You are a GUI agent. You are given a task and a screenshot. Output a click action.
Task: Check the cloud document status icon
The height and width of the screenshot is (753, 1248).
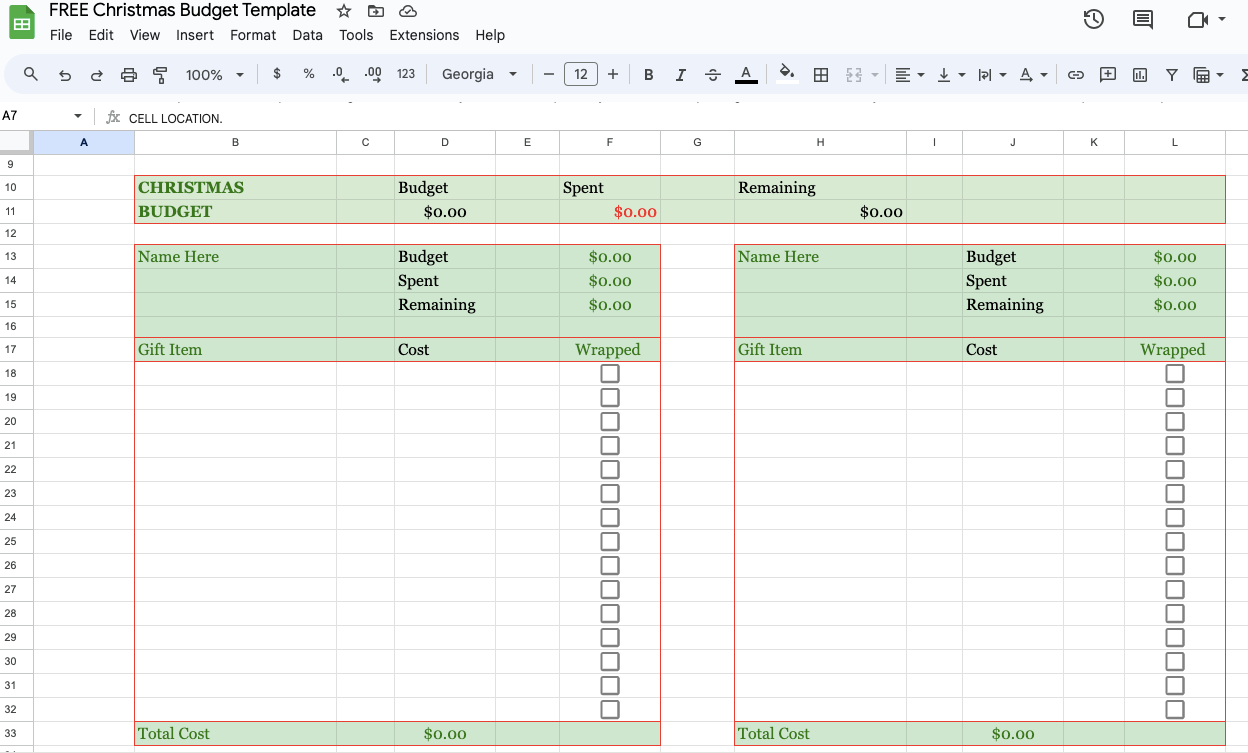pyautogui.click(x=407, y=11)
